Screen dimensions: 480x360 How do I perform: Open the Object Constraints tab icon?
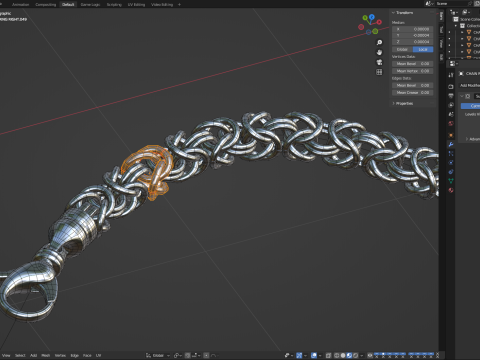(x=451, y=172)
